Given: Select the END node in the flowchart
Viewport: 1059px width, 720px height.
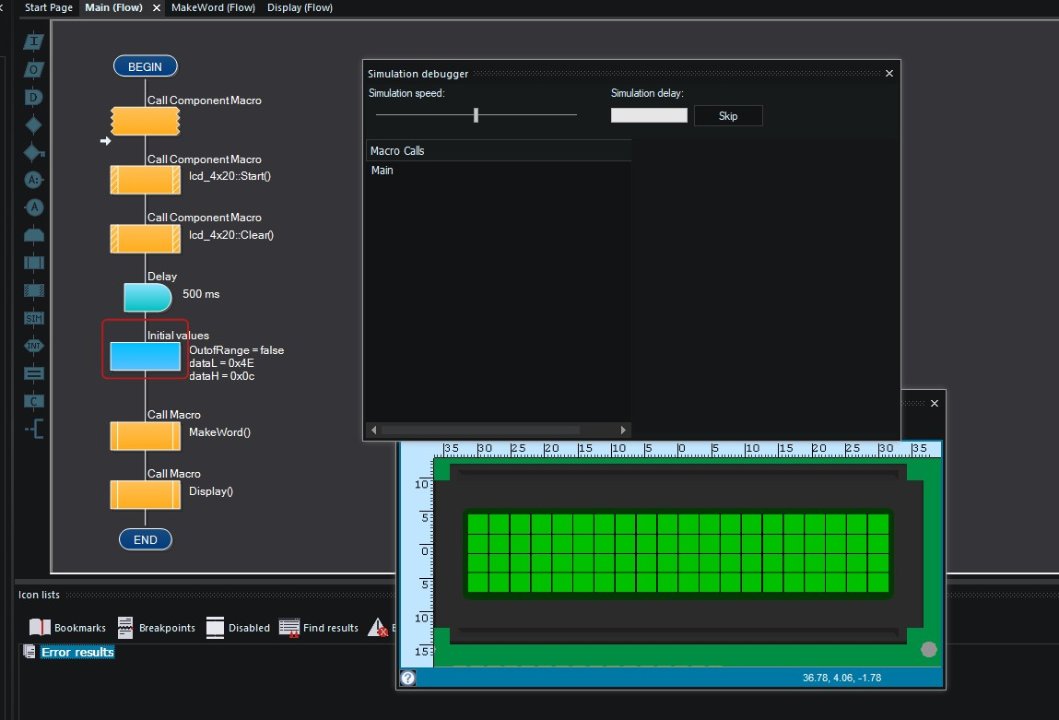Looking at the screenshot, I should pos(145,540).
